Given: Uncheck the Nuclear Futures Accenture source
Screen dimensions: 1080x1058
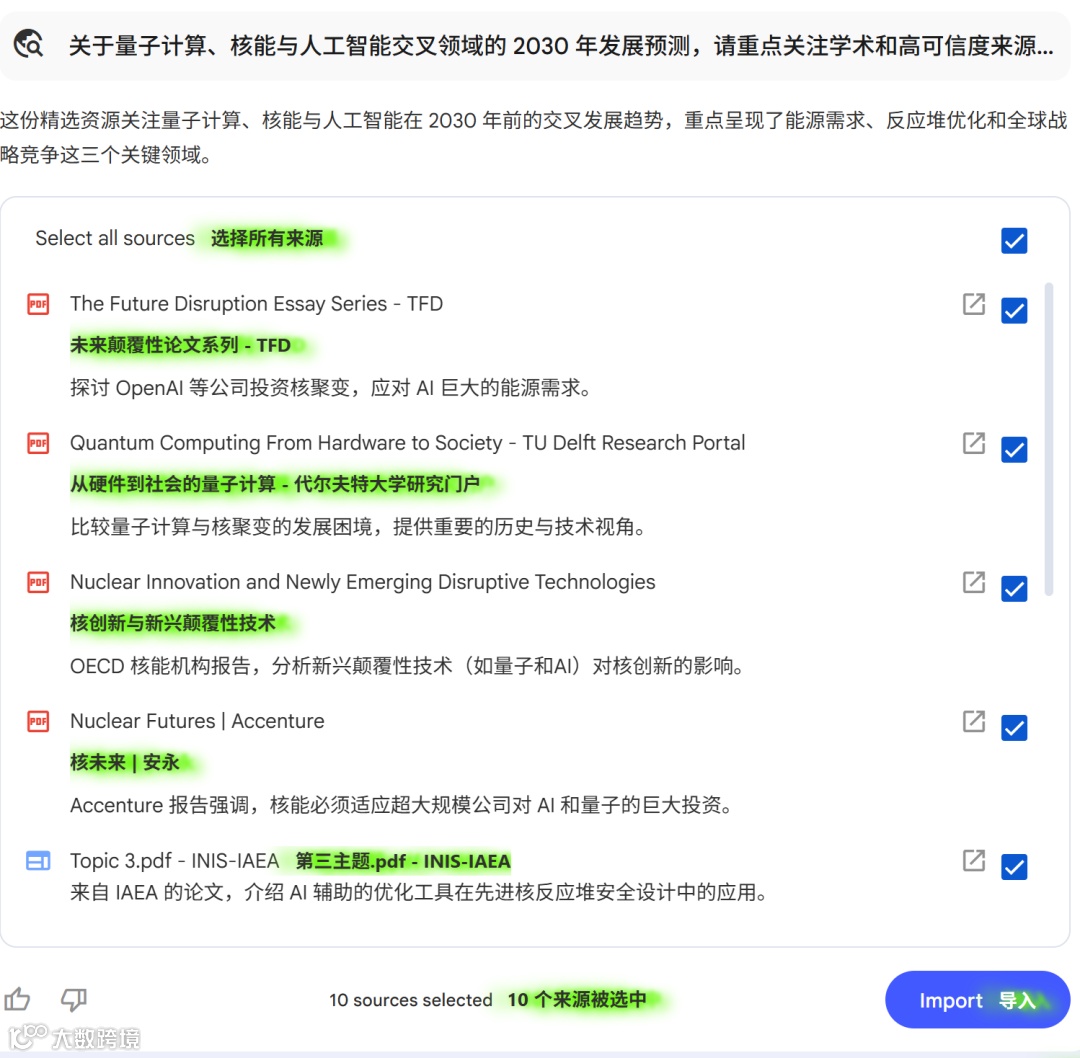Looking at the screenshot, I should tap(1014, 728).
